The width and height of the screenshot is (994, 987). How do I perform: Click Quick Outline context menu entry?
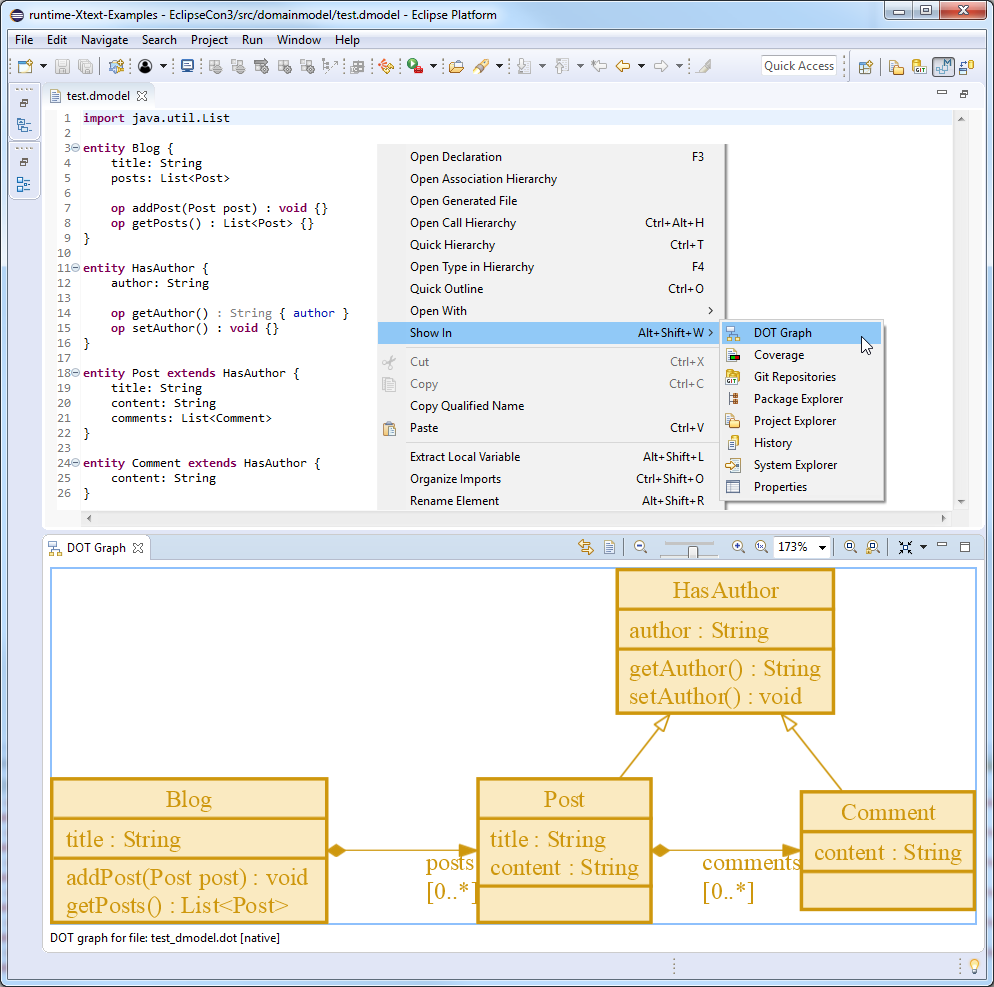[x=550, y=289]
